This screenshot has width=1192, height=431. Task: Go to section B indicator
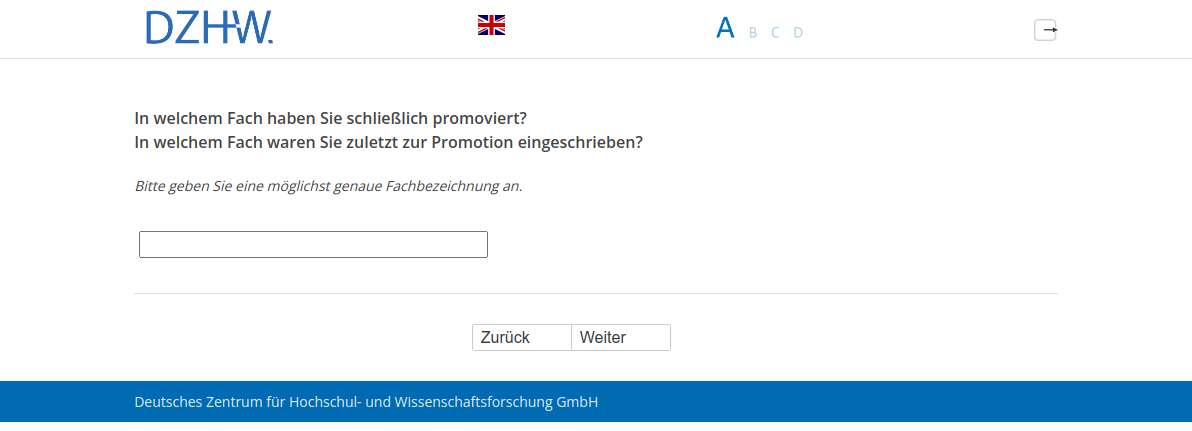pyautogui.click(x=753, y=33)
